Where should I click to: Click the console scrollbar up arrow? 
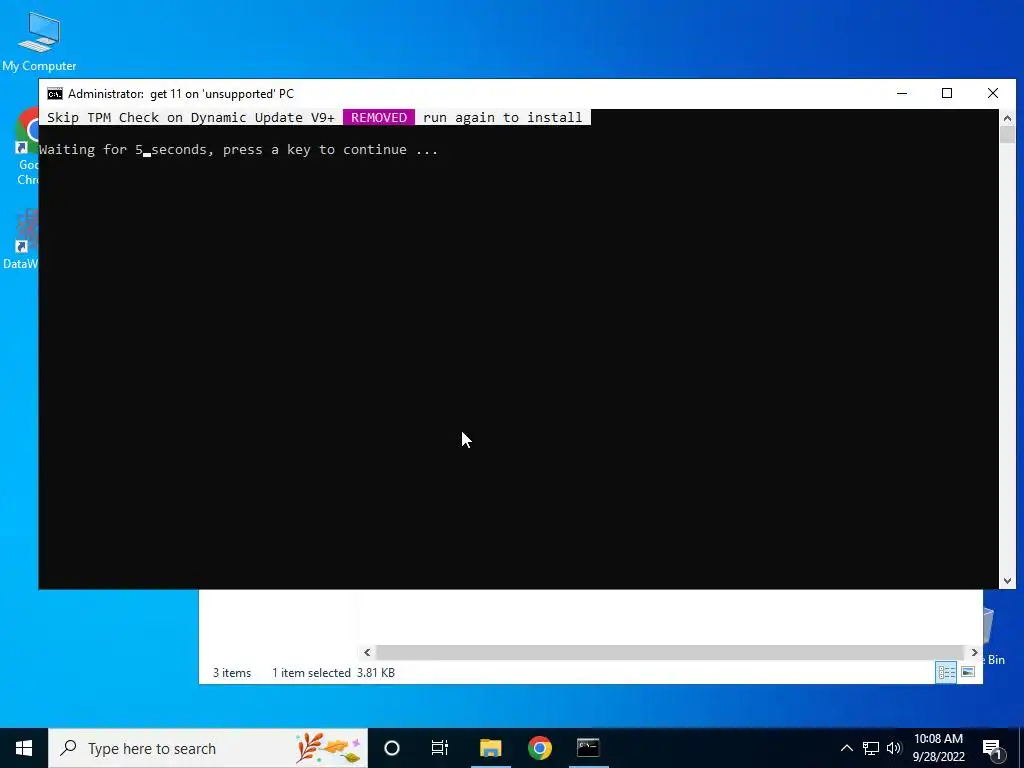(x=1007, y=118)
